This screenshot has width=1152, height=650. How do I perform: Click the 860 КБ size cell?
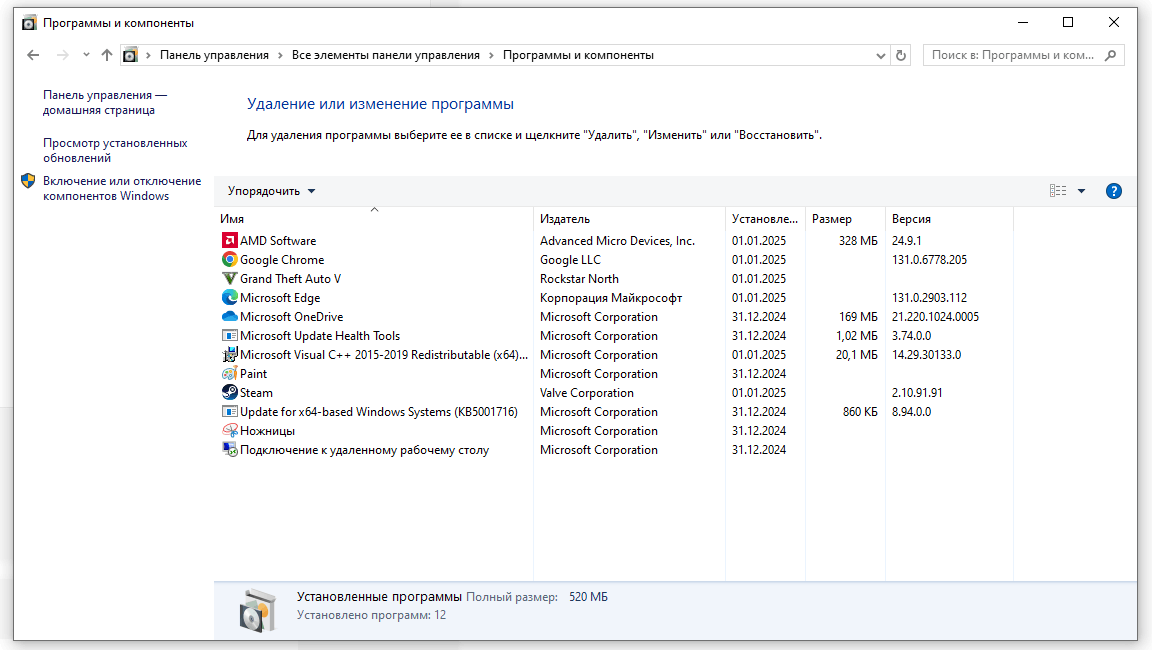(860, 412)
